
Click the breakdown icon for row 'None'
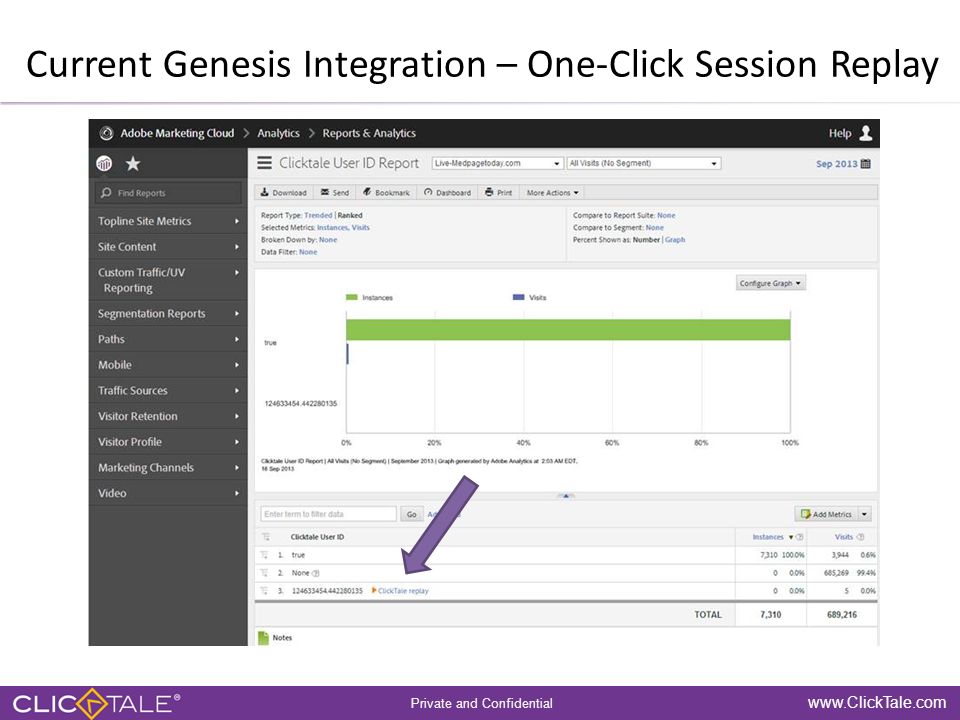(264, 573)
